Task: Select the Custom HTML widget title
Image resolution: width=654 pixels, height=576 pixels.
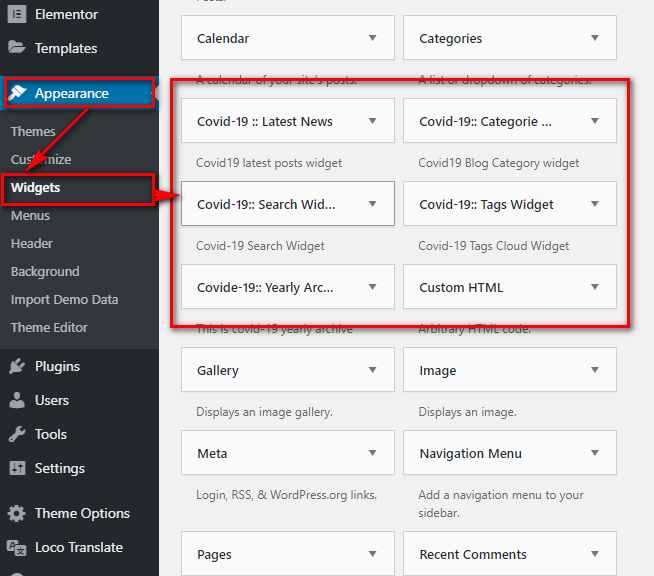Action: [x=461, y=287]
